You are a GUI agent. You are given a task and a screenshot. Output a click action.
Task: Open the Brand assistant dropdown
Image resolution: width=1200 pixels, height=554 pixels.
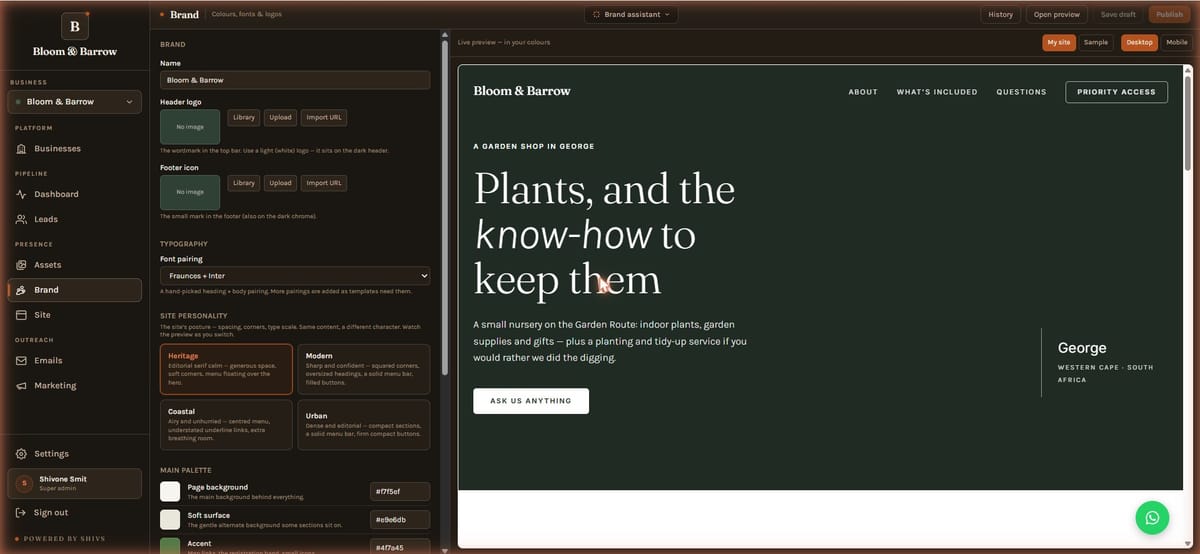coord(631,15)
